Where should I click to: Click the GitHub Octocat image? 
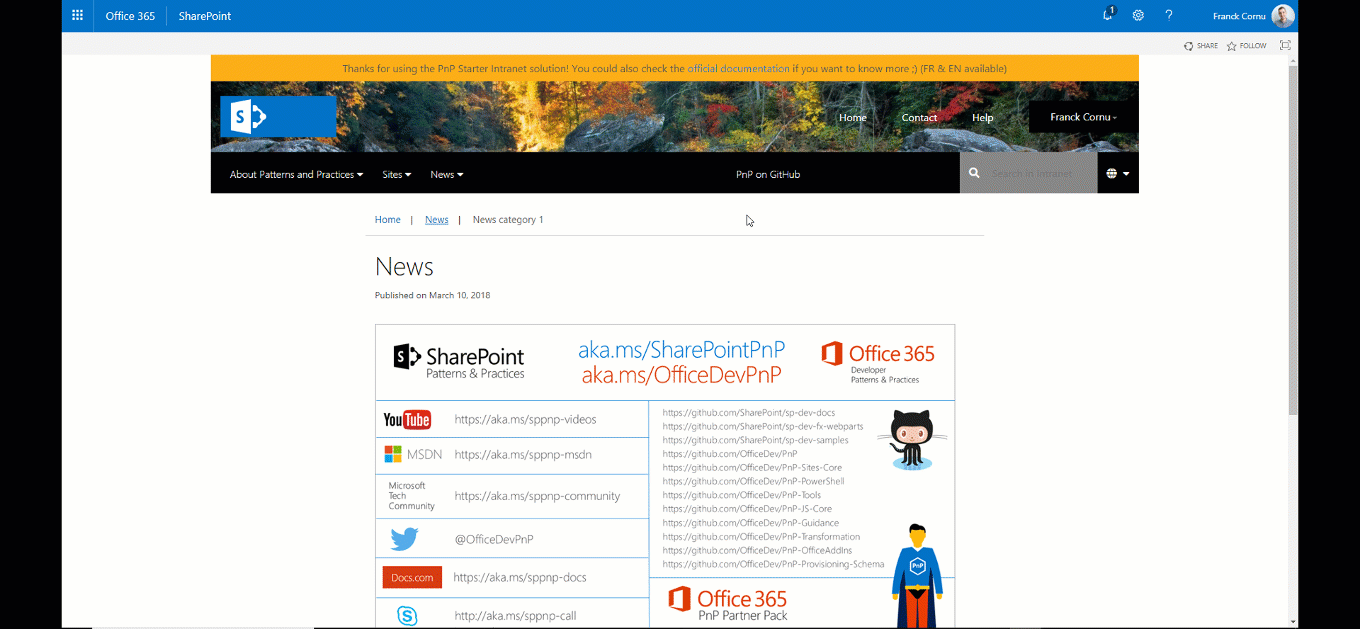point(911,439)
